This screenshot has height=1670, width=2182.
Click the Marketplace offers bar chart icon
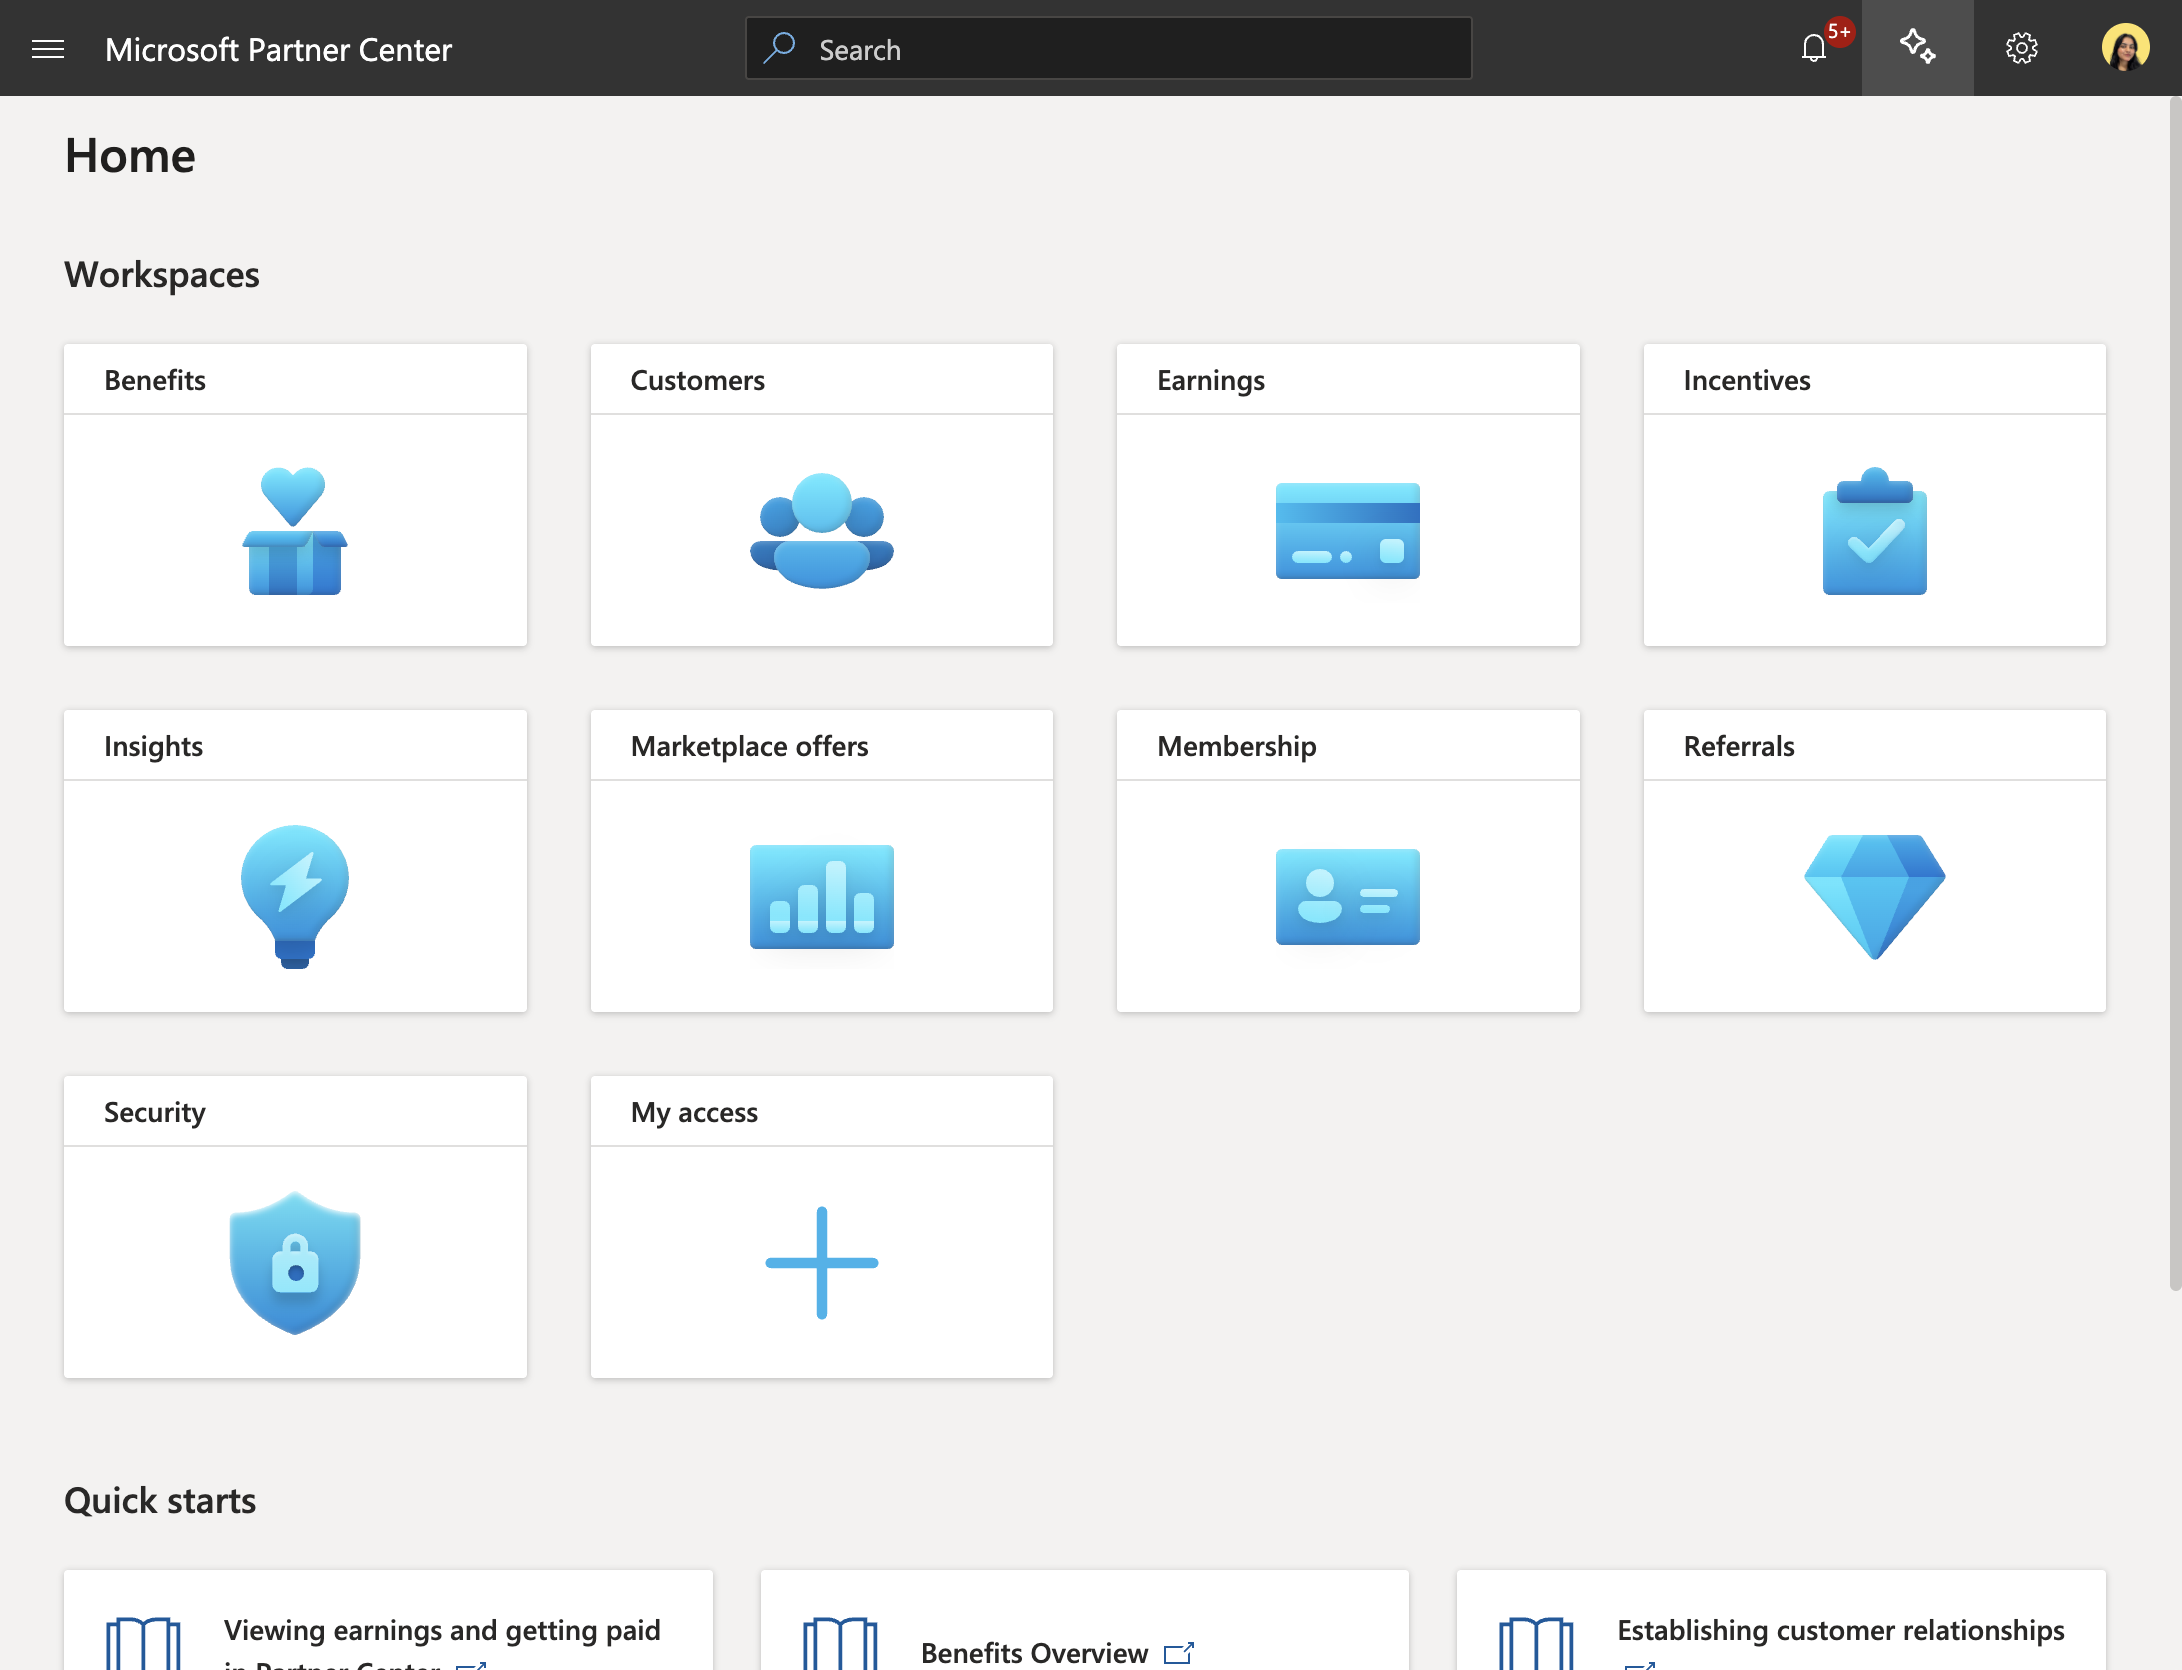(822, 897)
